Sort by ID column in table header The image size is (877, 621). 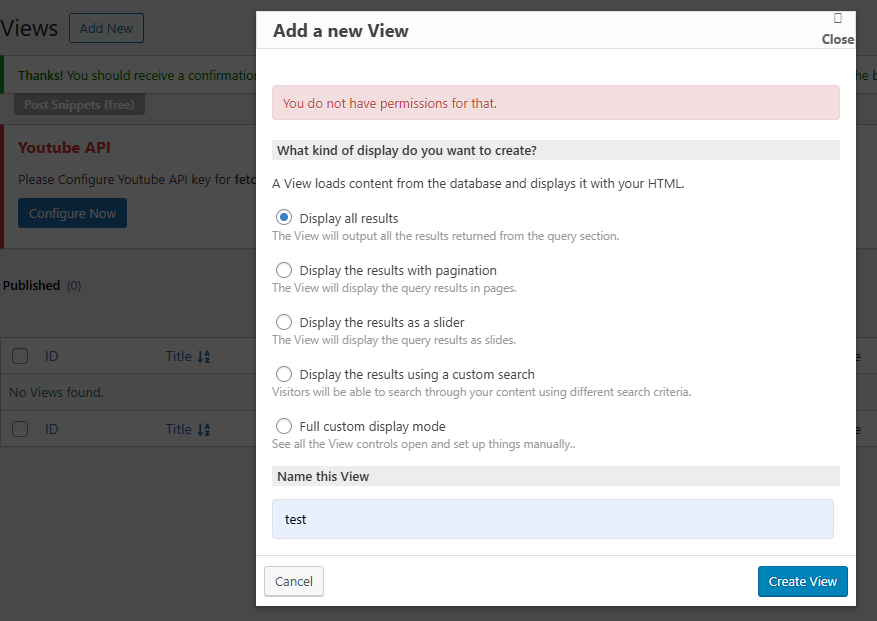pyautogui.click(x=52, y=356)
